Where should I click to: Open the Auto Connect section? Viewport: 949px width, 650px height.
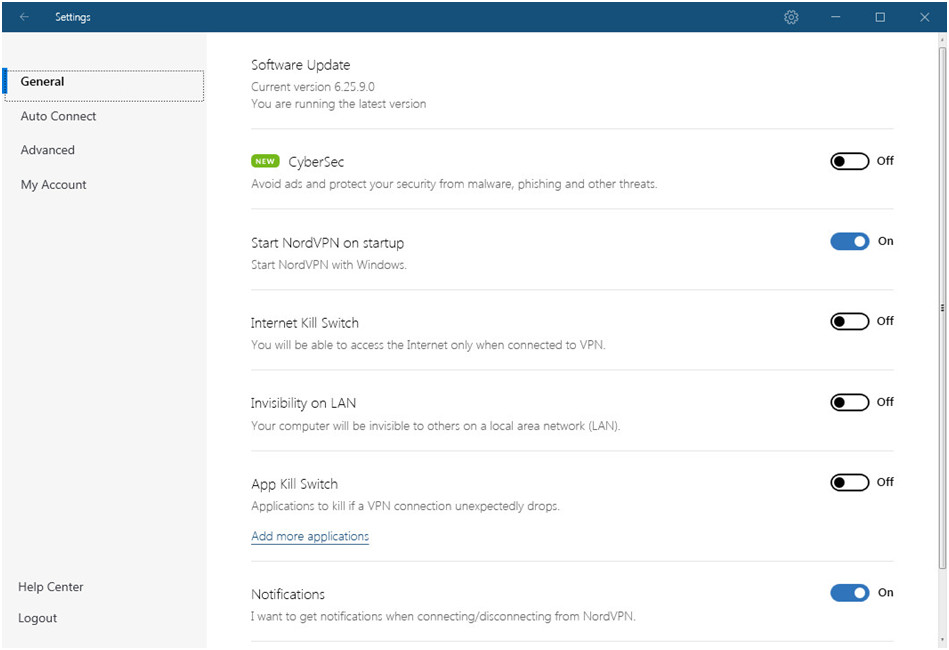(58, 116)
